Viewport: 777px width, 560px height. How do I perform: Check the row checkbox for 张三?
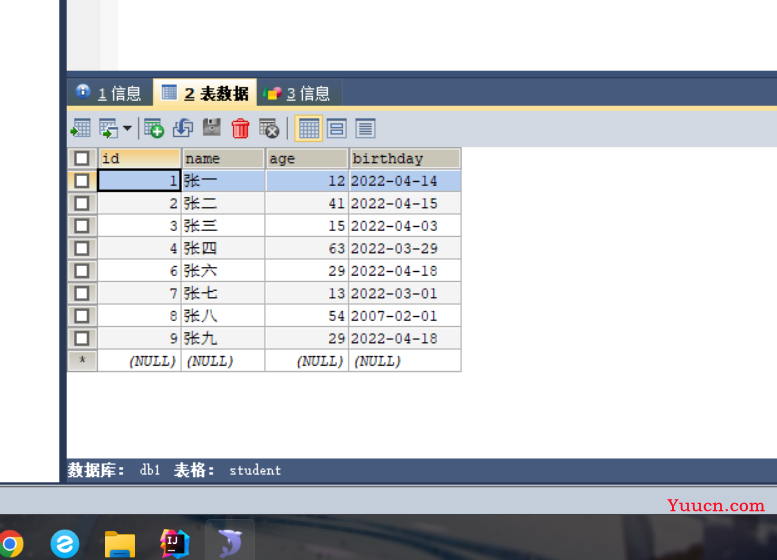(x=82, y=226)
